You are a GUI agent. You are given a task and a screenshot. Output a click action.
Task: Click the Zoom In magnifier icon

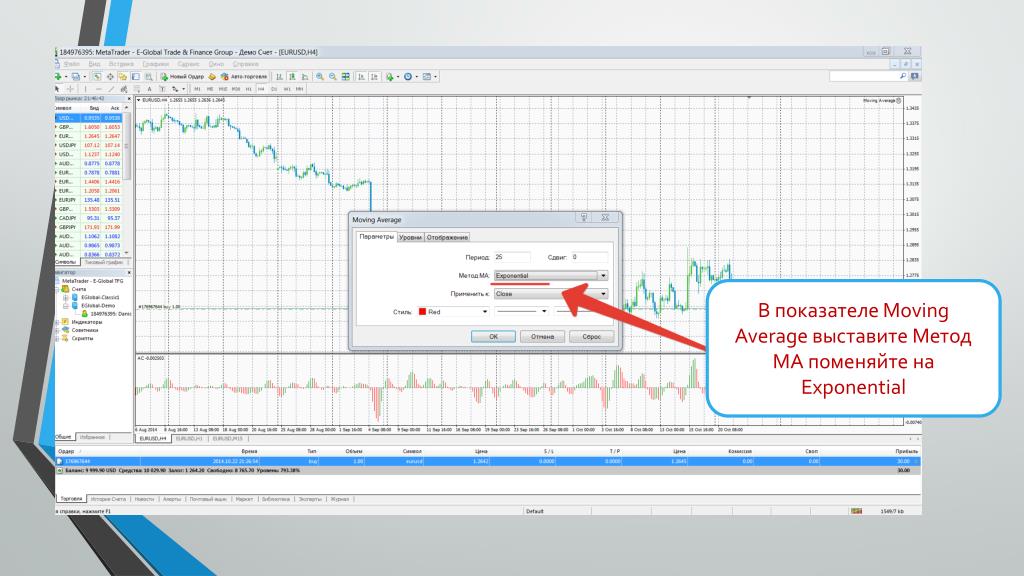[320, 76]
